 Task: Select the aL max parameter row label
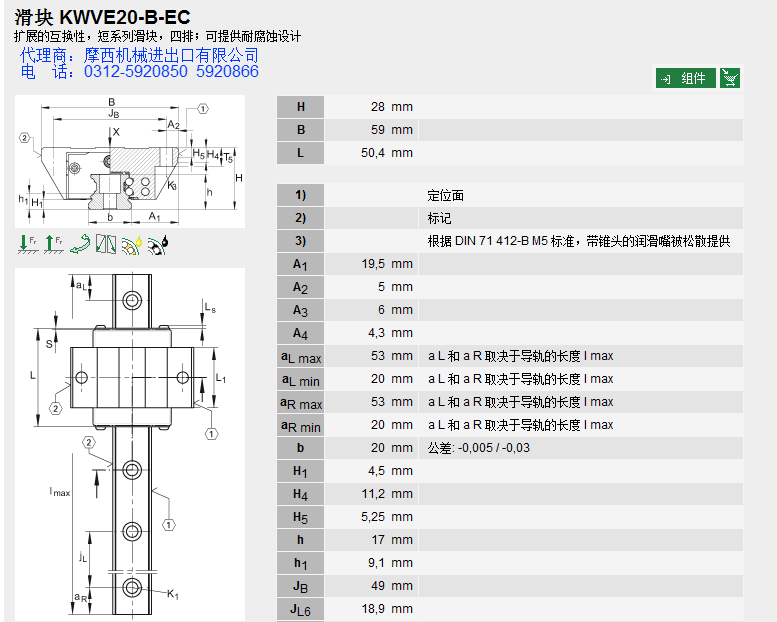click(300, 356)
